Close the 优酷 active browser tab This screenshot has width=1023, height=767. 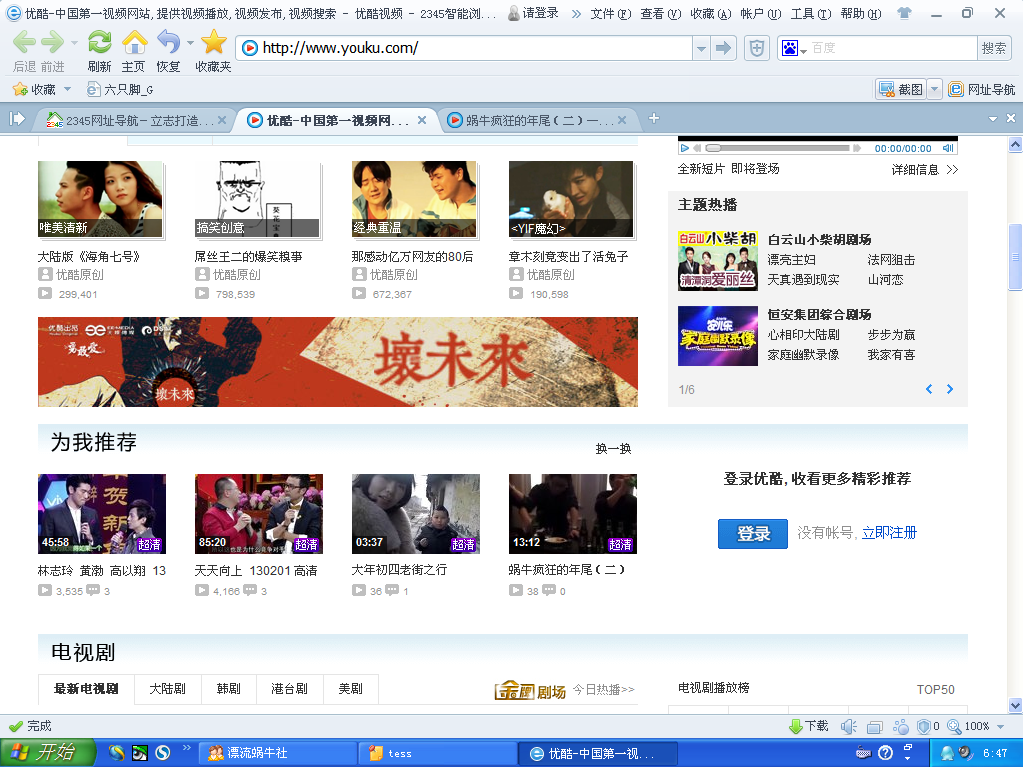[422, 120]
